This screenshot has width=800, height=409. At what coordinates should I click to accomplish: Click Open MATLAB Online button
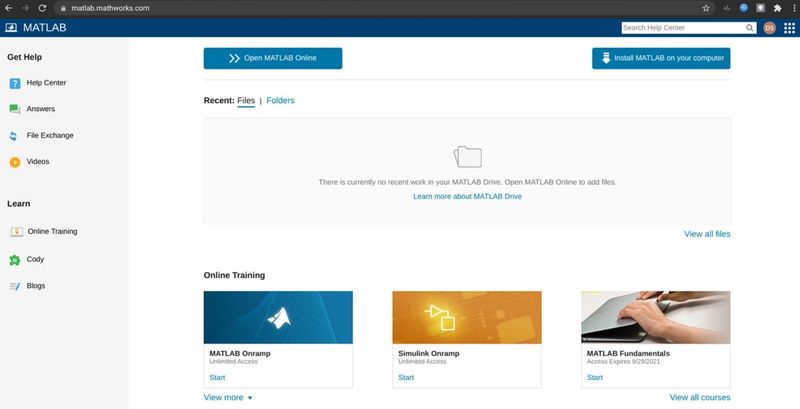(273, 58)
